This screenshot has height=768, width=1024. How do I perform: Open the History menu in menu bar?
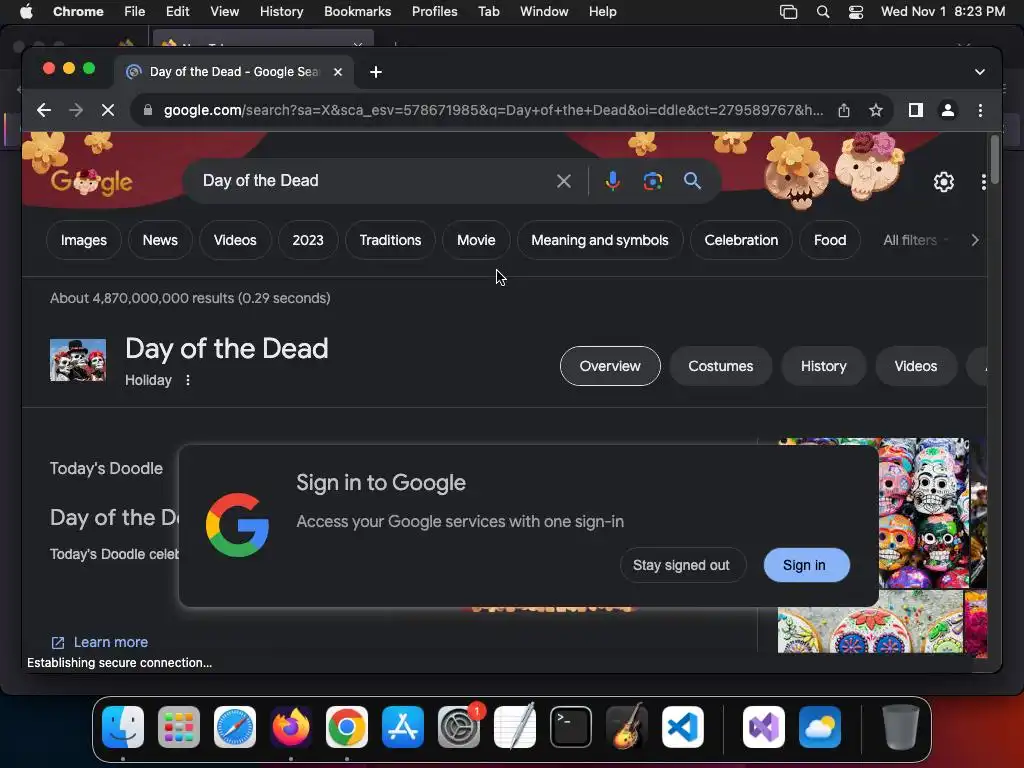[281, 12]
